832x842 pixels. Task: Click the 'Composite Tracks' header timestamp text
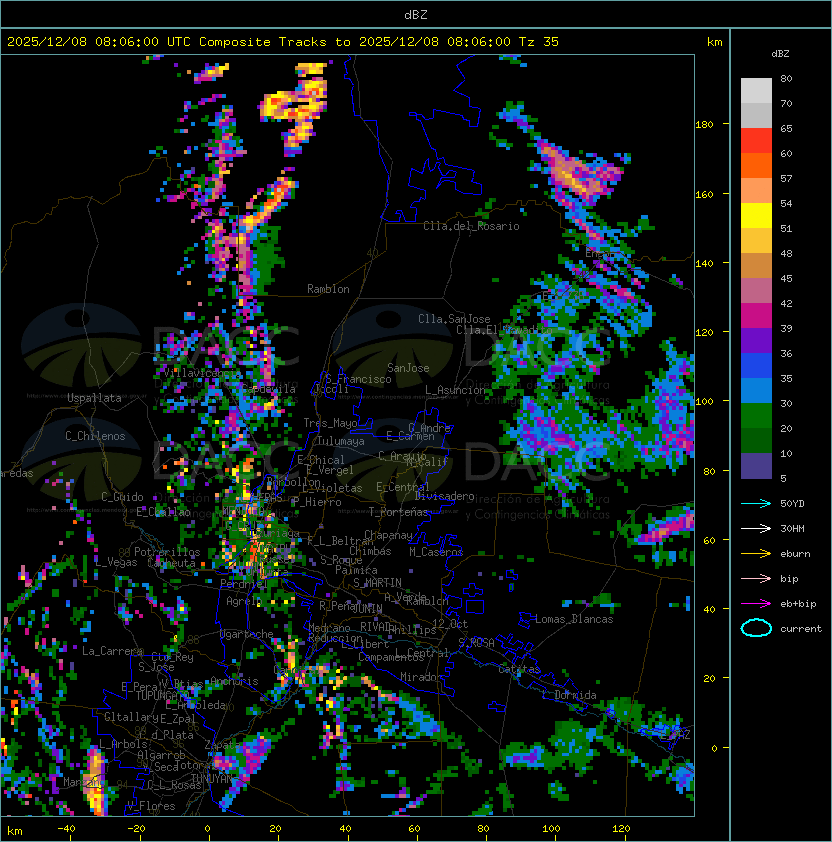[x=283, y=42]
